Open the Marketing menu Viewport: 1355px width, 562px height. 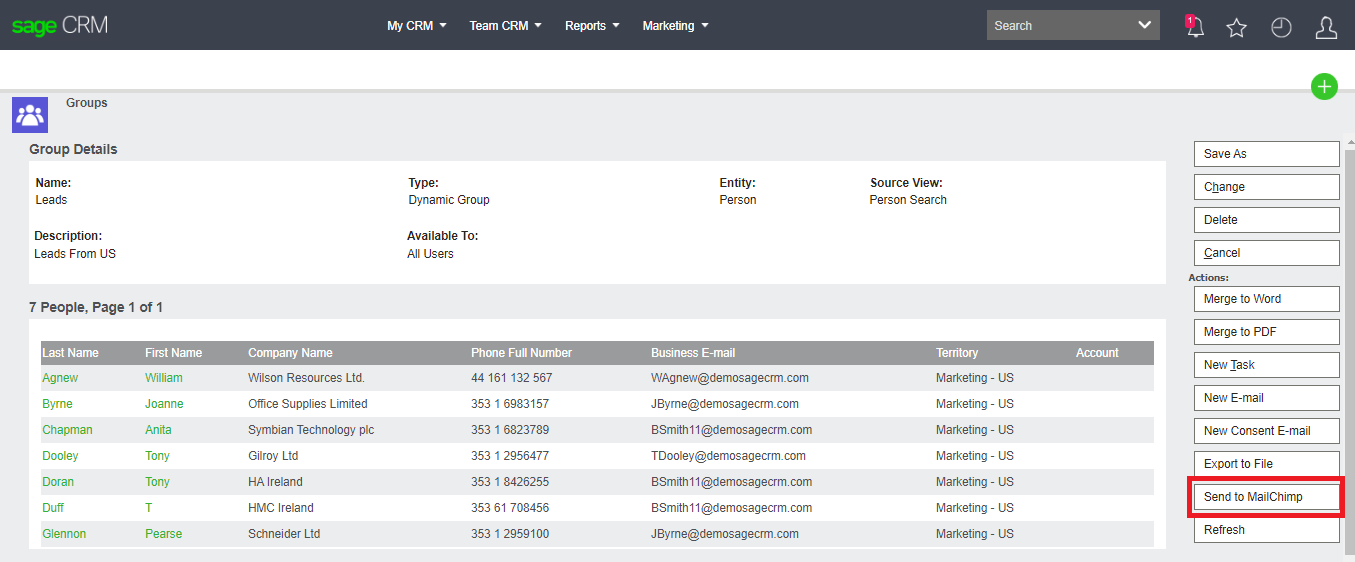(x=676, y=26)
